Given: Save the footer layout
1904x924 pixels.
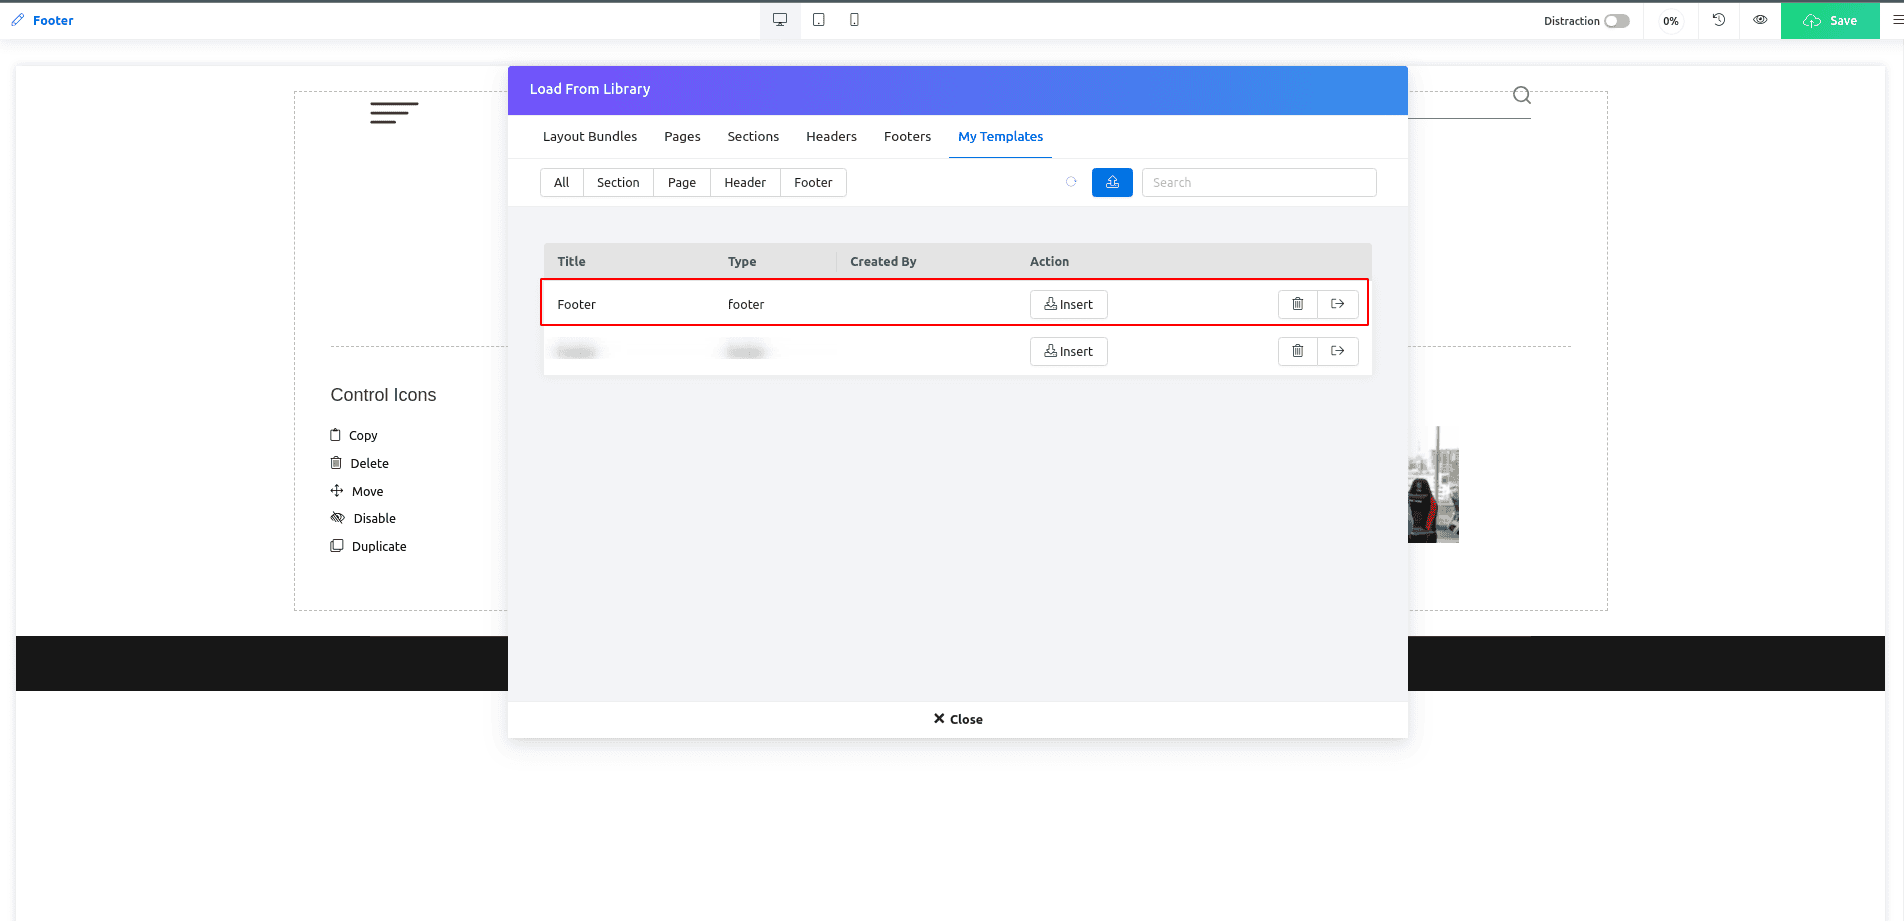Looking at the screenshot, I should pos(1830,20).
